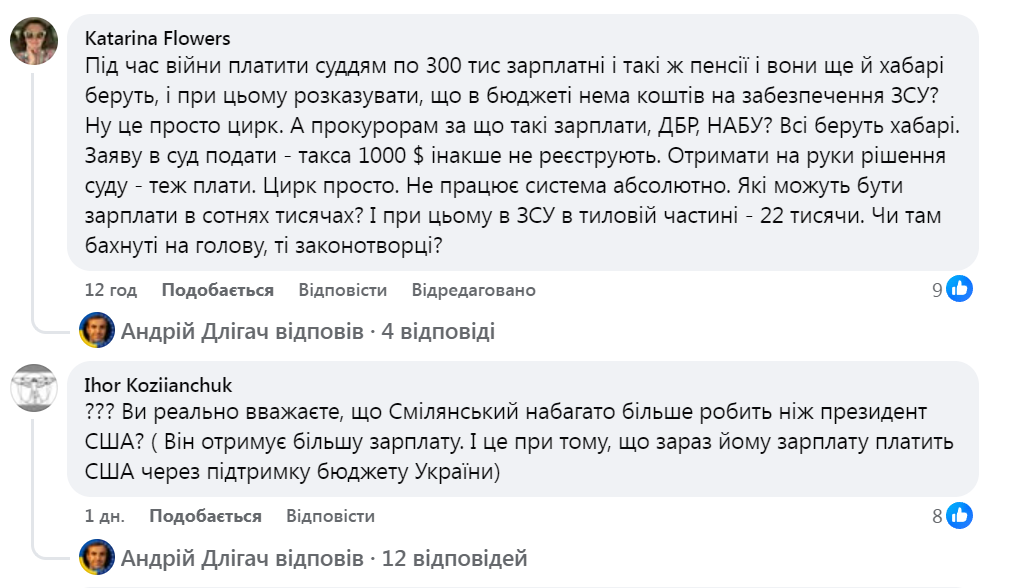Reply to Katarina Flowers' comment via Відповісти

(x=342, y=290)
